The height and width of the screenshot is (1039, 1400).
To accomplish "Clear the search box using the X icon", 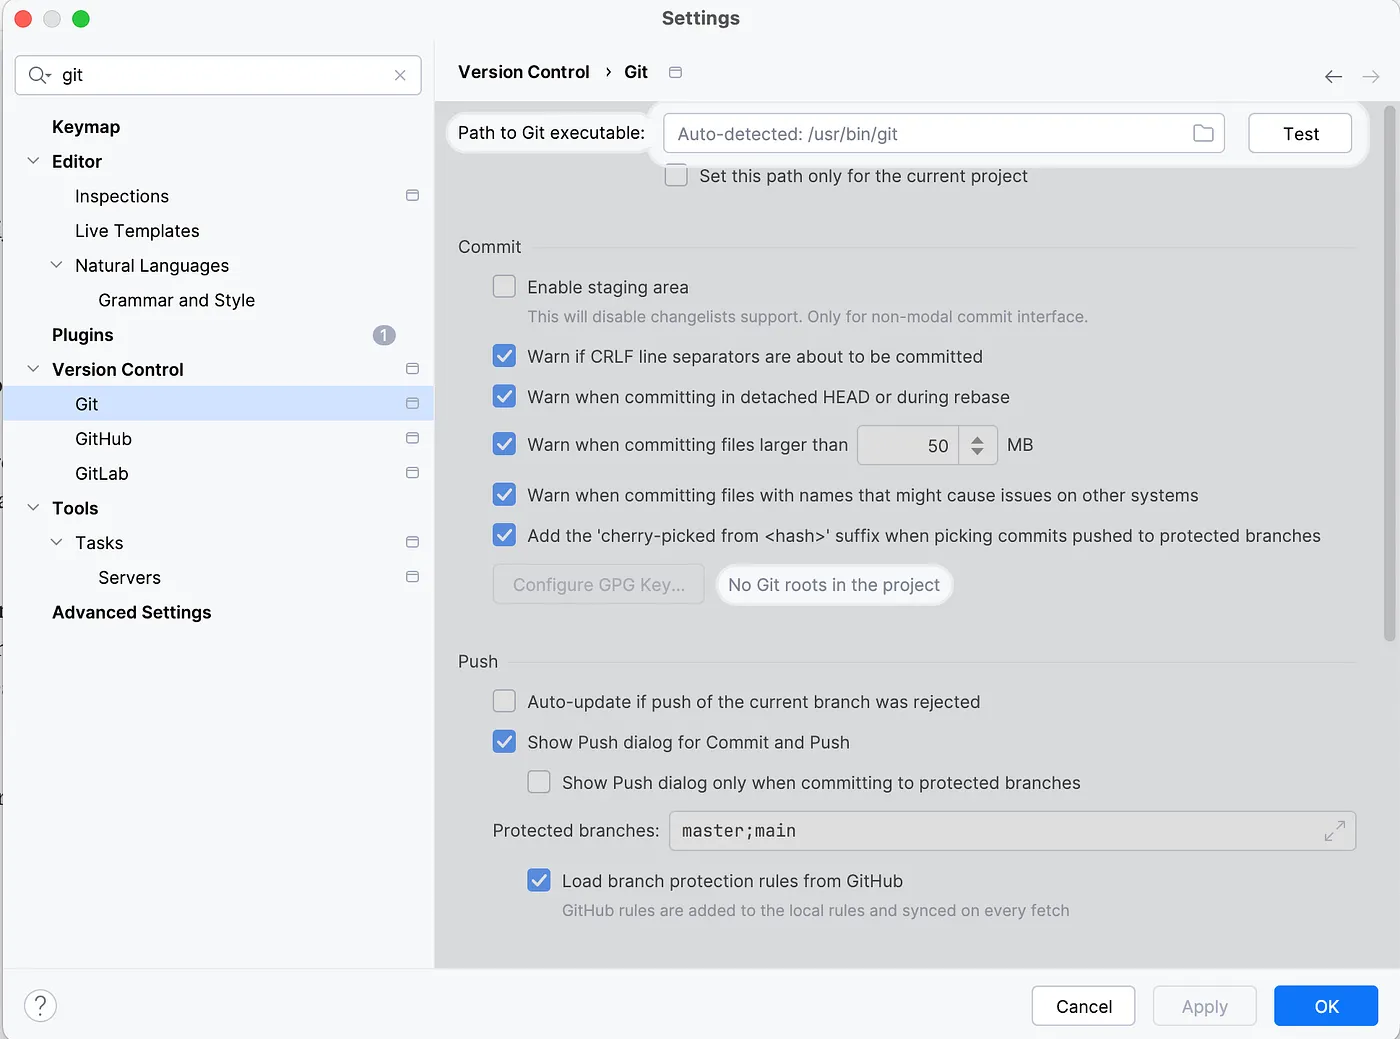I will click(400, 75).
